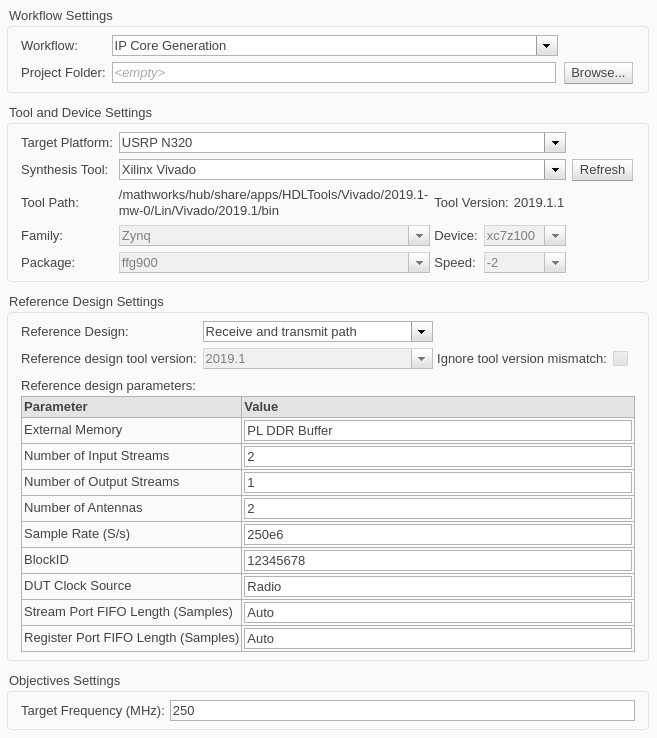Click the Parameter column header
The image size is (657, 738).
(x=131, y=407)
